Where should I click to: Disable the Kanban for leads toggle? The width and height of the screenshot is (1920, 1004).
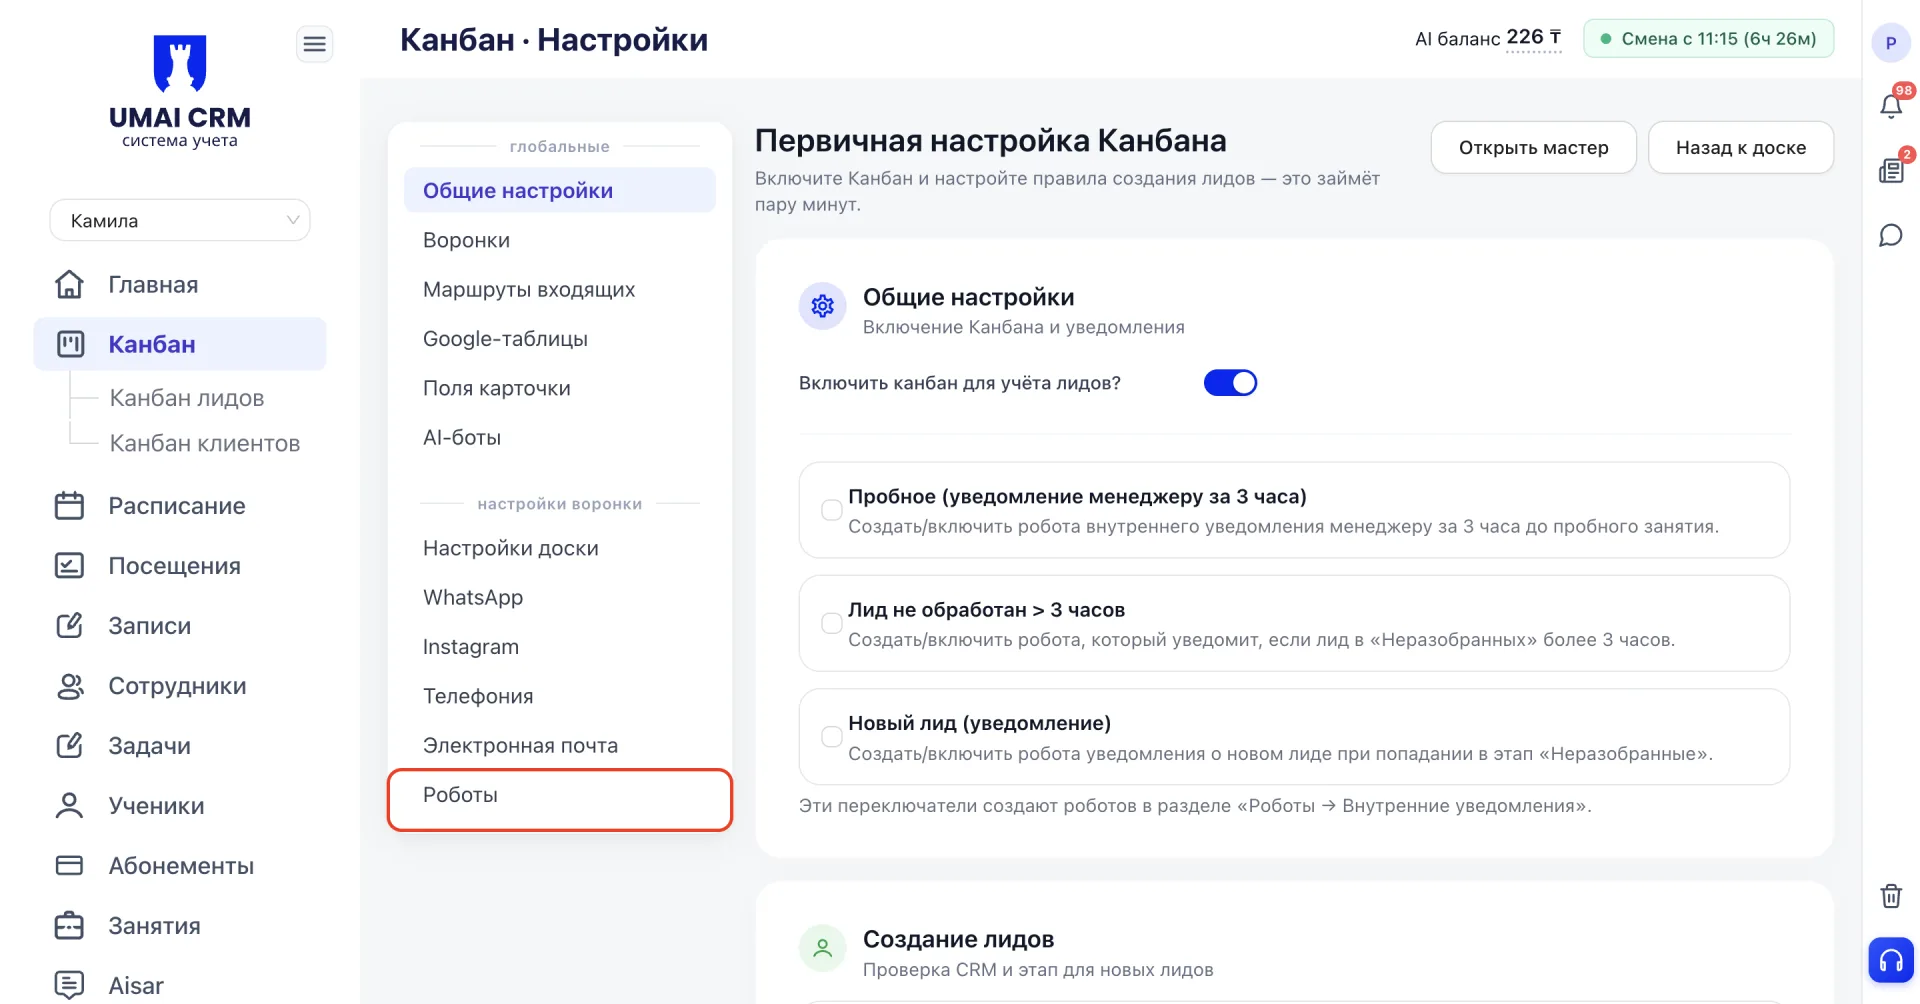[1230, 383]
